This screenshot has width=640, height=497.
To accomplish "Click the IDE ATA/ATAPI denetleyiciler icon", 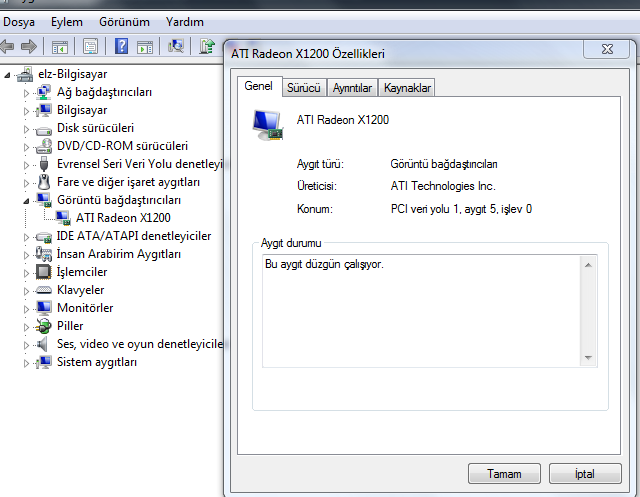I will pos(44,237).
